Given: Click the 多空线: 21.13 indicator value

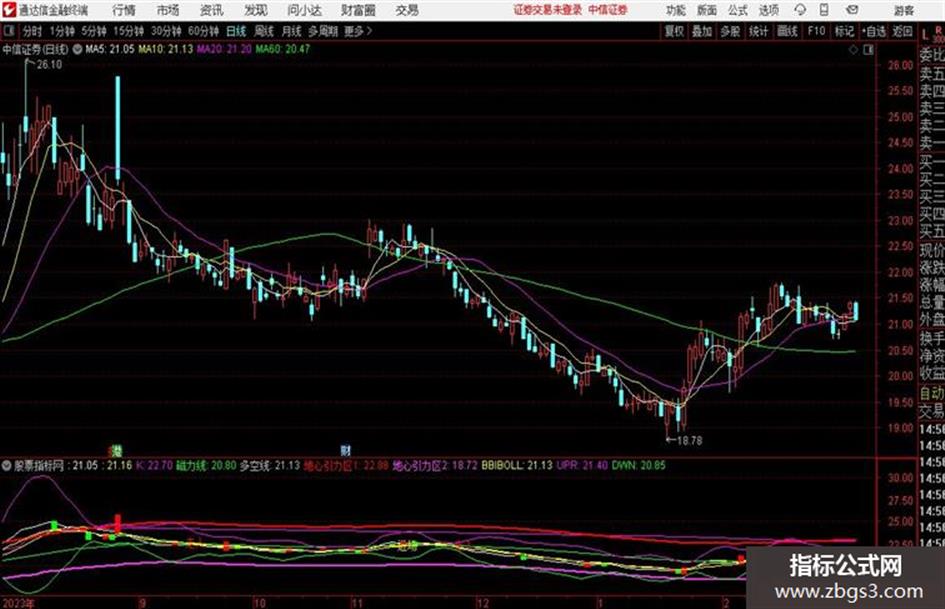Looking at the screenshot, I should coord(270,465).
